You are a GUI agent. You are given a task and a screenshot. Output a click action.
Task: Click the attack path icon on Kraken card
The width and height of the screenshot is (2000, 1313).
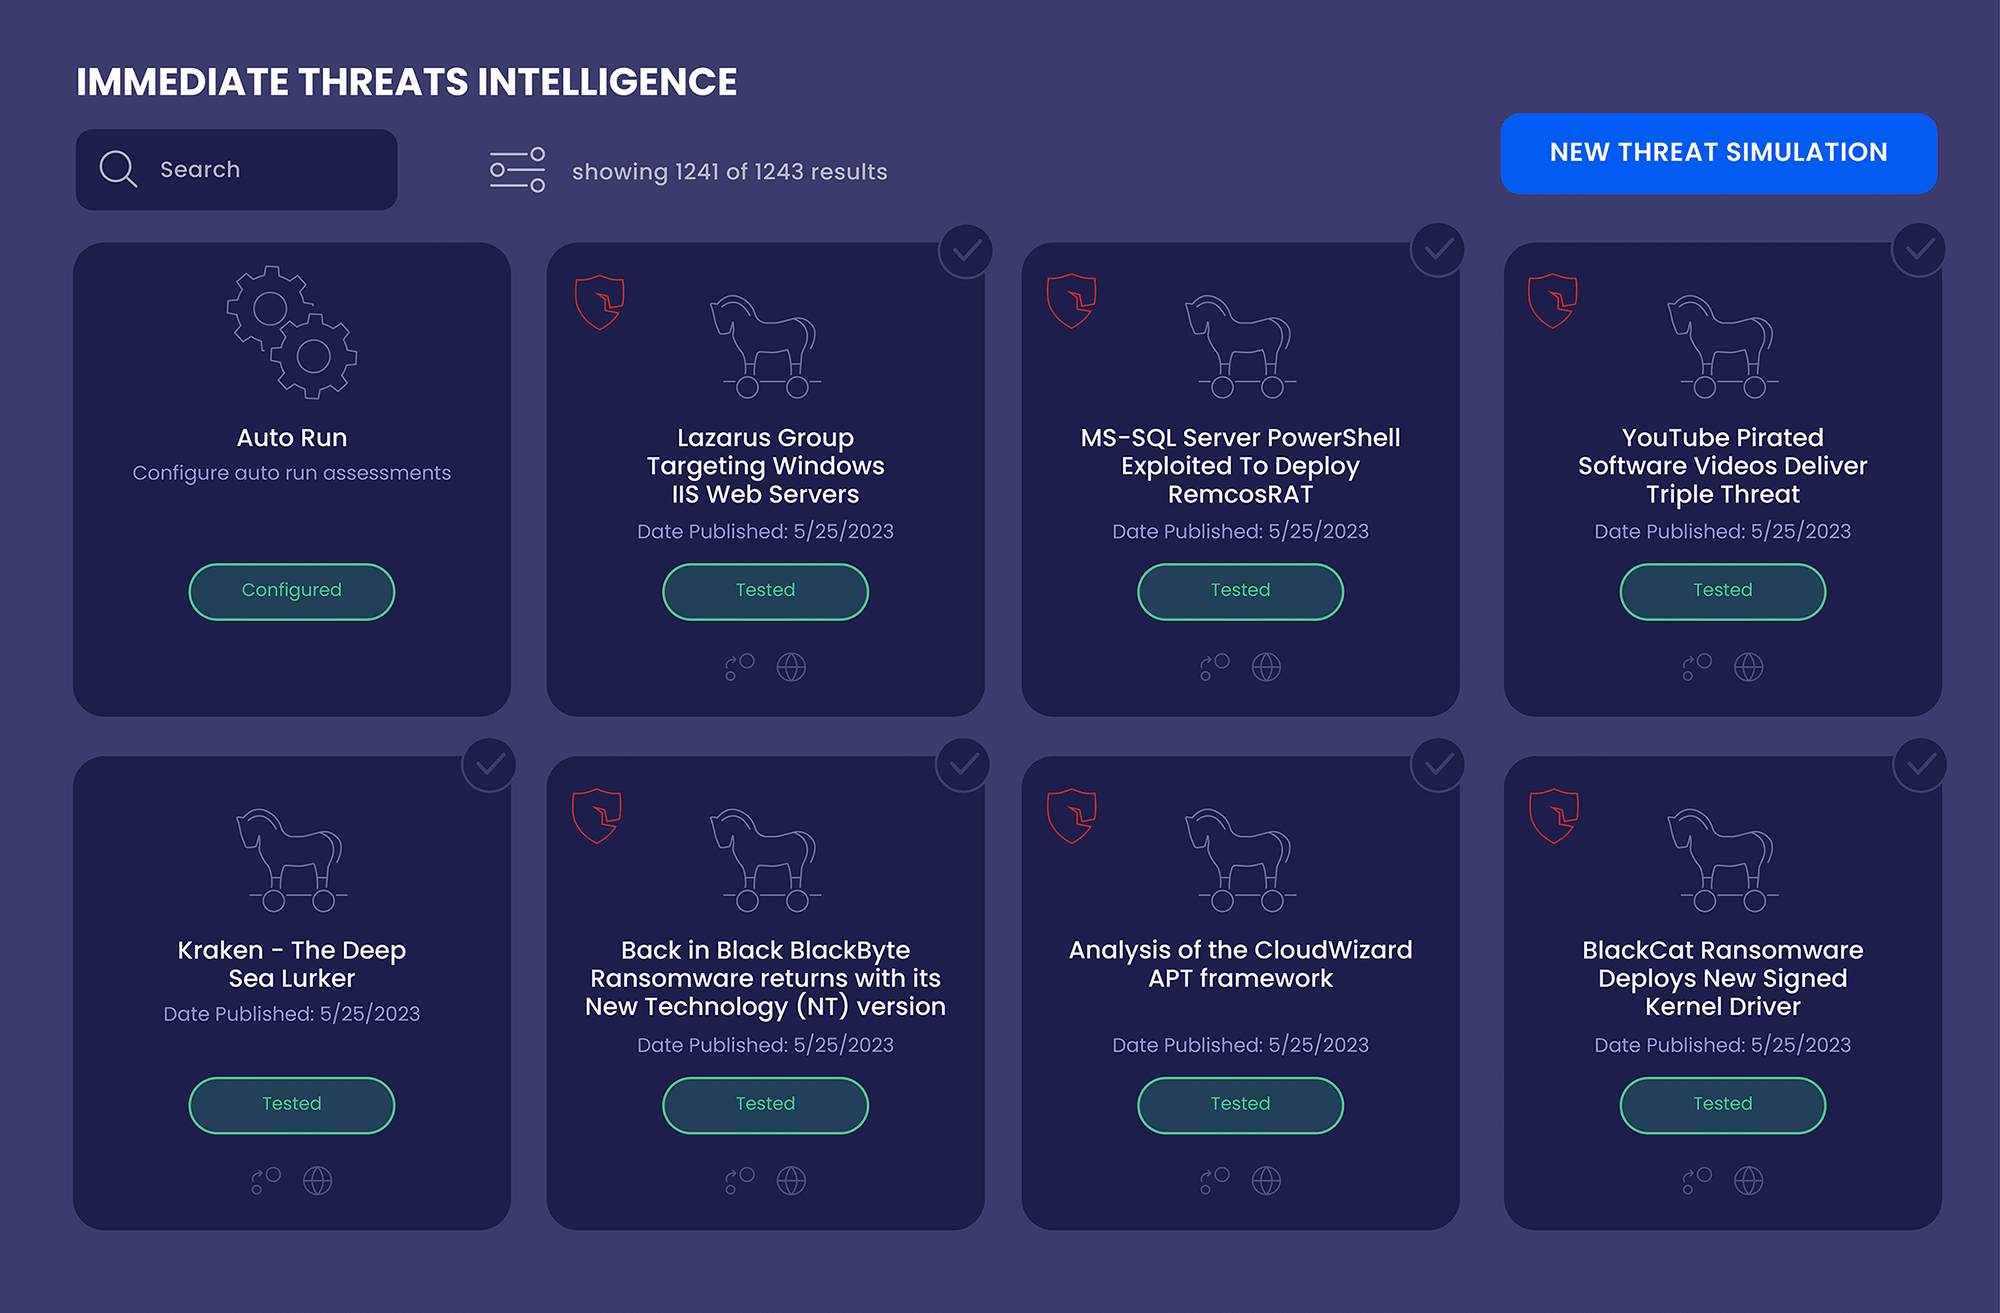[x=265, y=1181]
